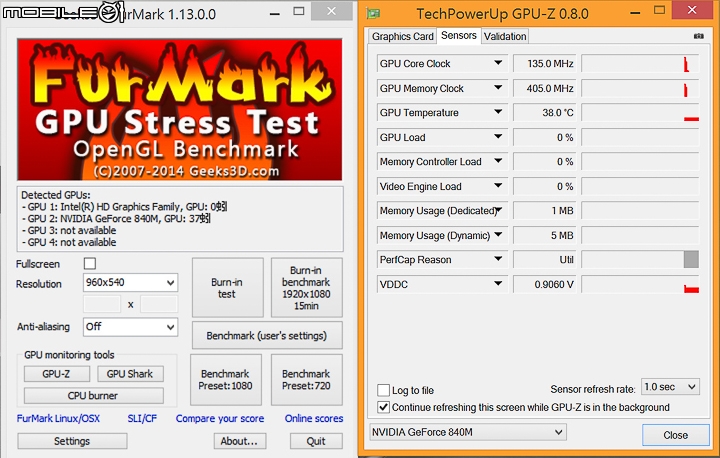Start the CPU burner
Image resolution: width=720 pixels, height=458 pixels.
93,396
